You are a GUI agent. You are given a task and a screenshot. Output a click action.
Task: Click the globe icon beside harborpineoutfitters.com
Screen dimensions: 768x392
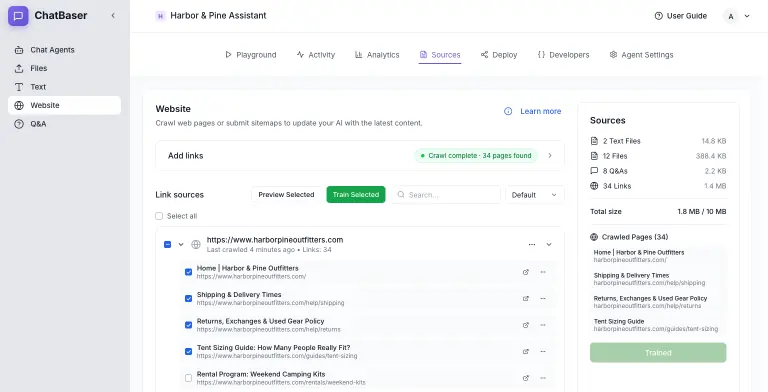pyautogui.click(x=196, y=244)
